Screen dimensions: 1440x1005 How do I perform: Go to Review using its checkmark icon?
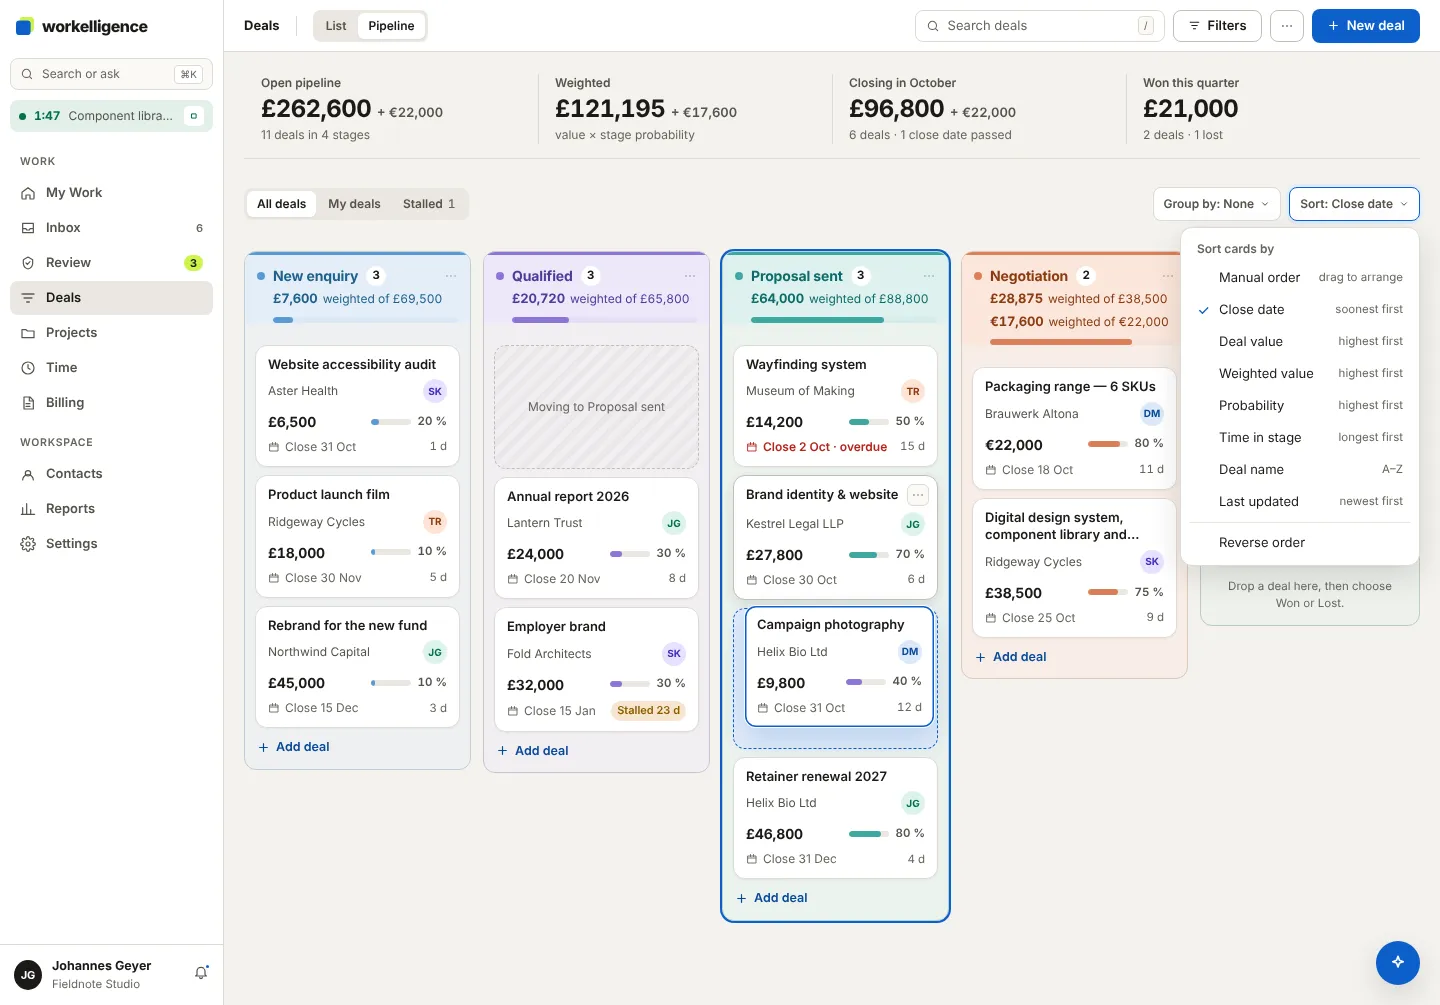[28, 263]
